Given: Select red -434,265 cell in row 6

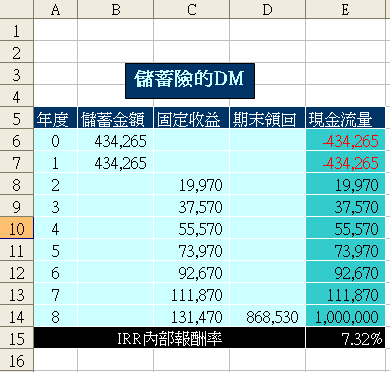Looking at the screenshot, I should click(x=345, y=140).
